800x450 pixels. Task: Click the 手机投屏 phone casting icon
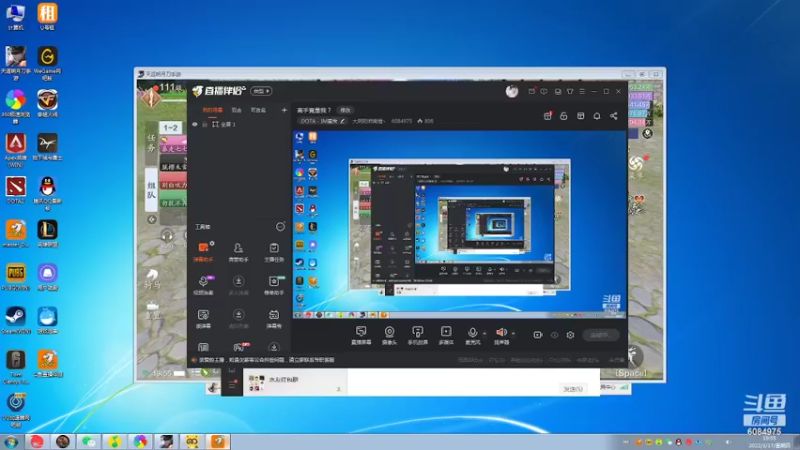click(x=417, y=335)
